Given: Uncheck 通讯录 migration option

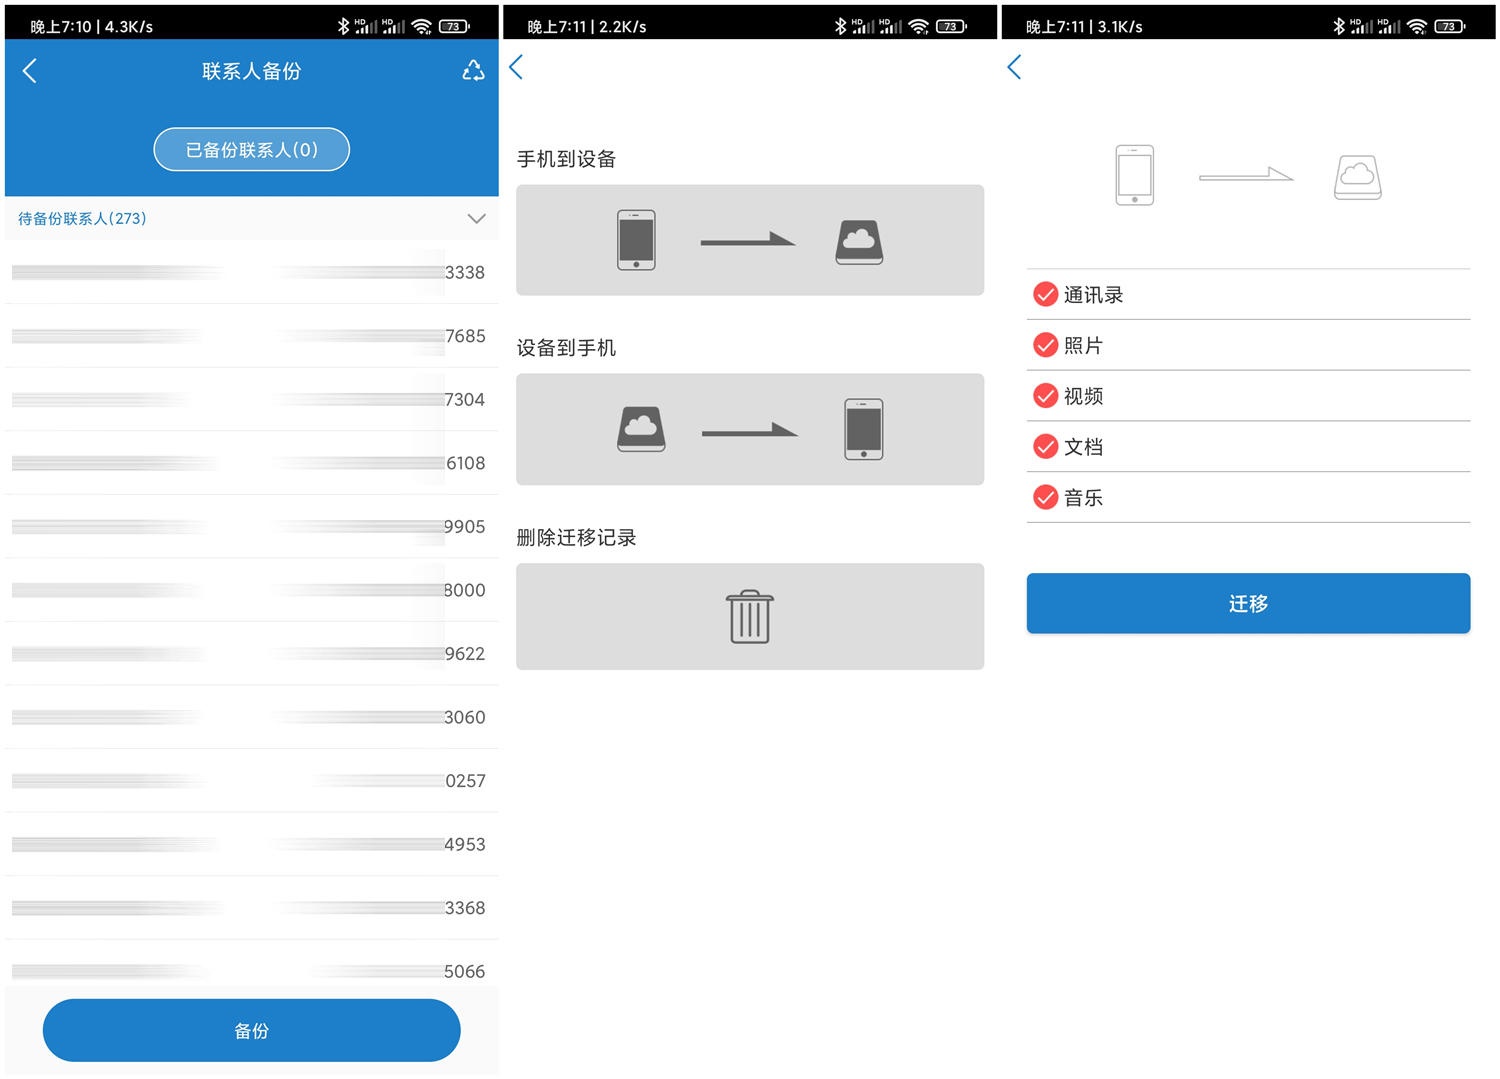Looking at the screenshot, I should click(1045, 294).
